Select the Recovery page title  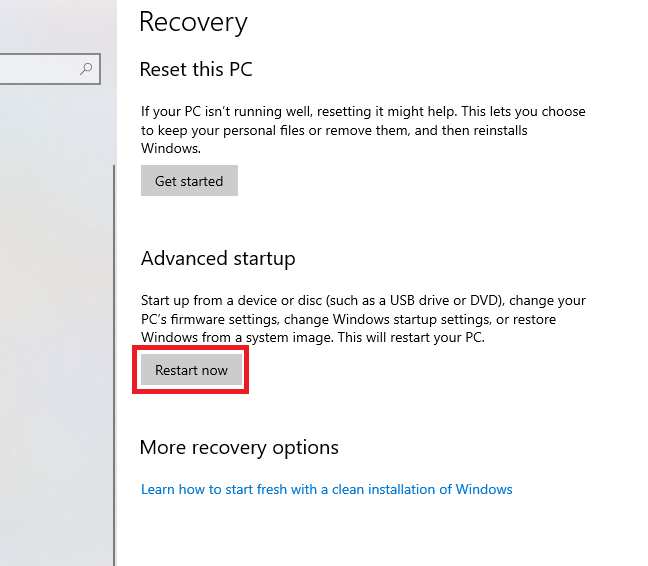[x=193, y=22]
